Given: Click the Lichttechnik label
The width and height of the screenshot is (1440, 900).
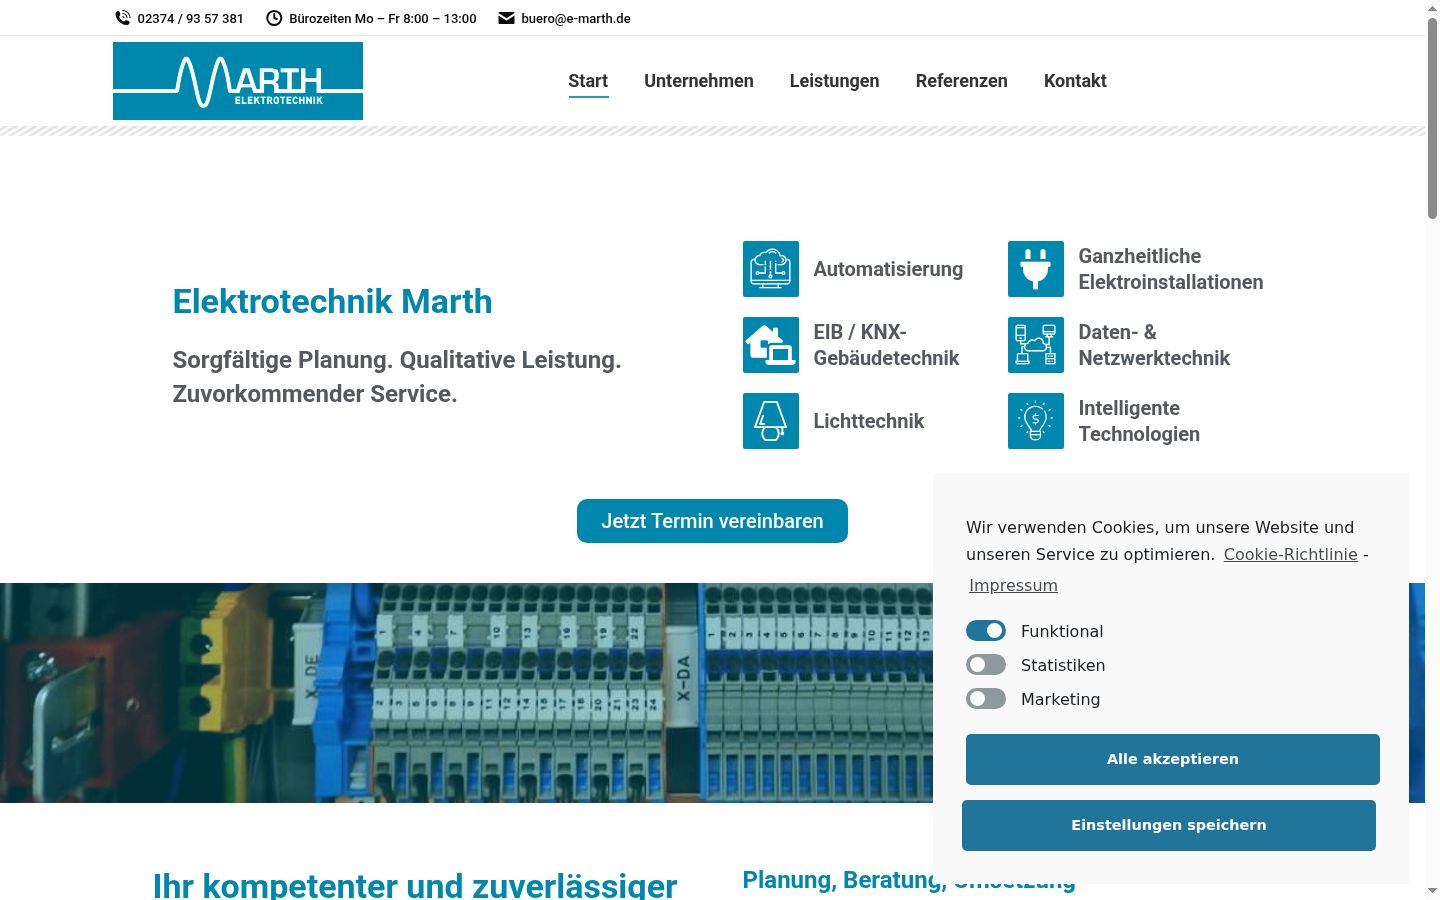Looking at the screenshot, I should point(869,421).
